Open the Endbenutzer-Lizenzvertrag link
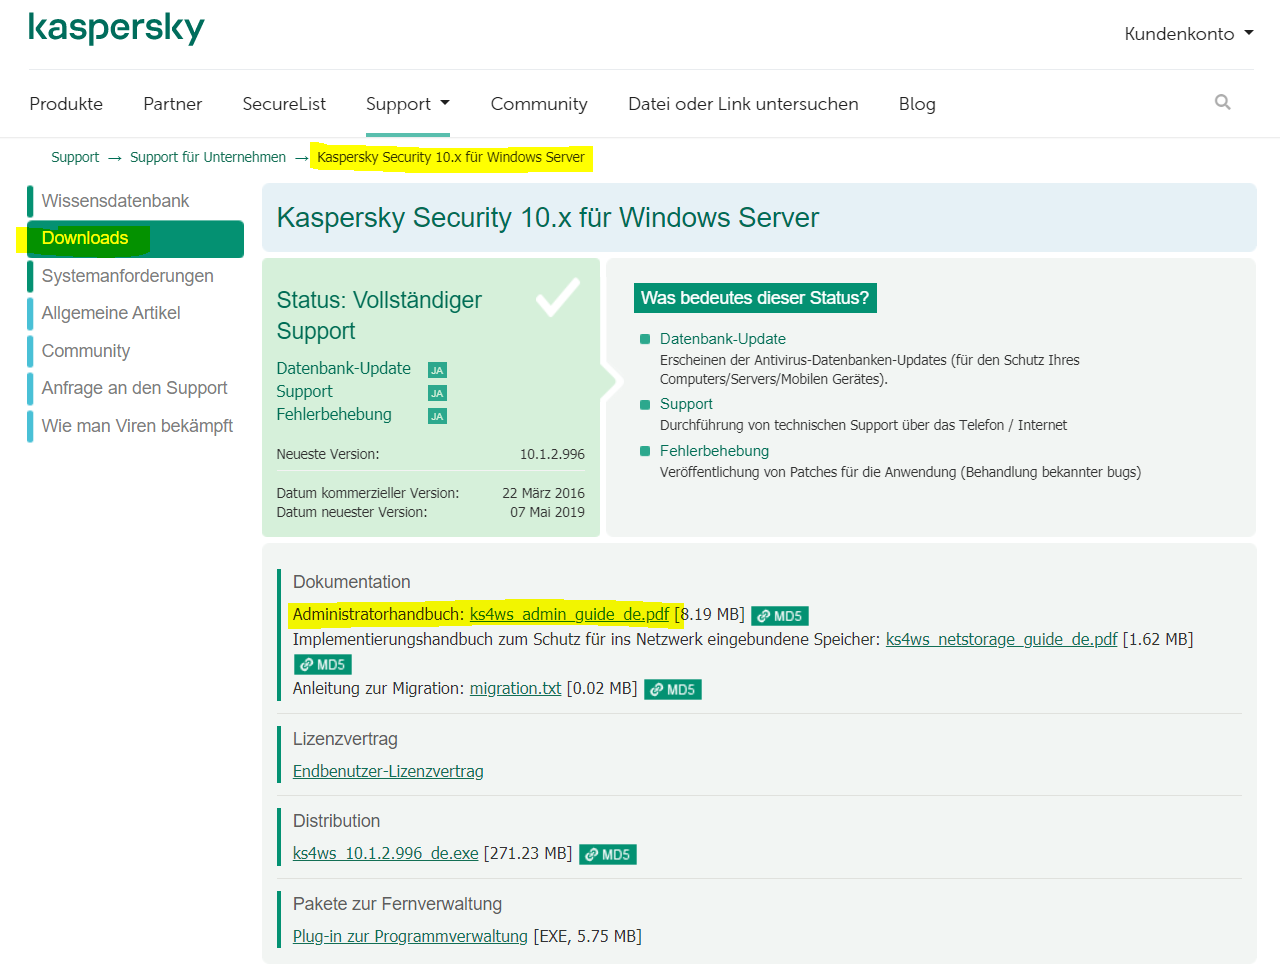The width and height of the screenshot is (1280, 976). coord(388,771)
